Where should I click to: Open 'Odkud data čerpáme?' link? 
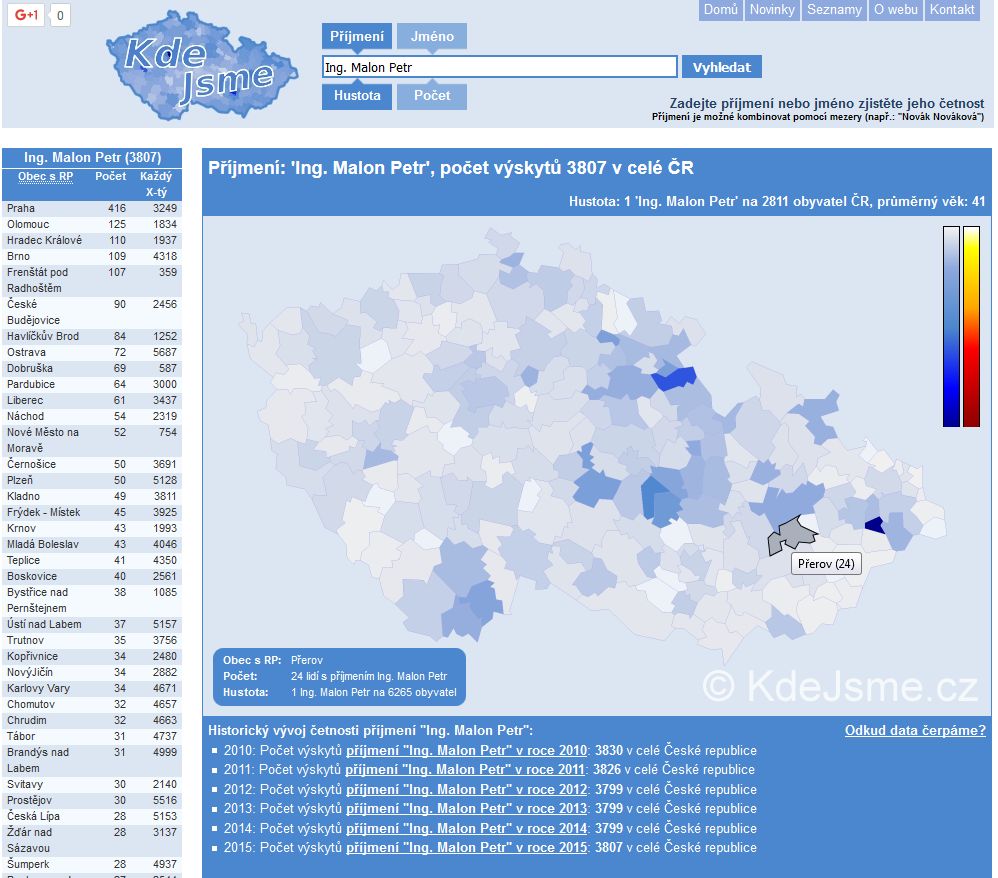click(914, 730)
